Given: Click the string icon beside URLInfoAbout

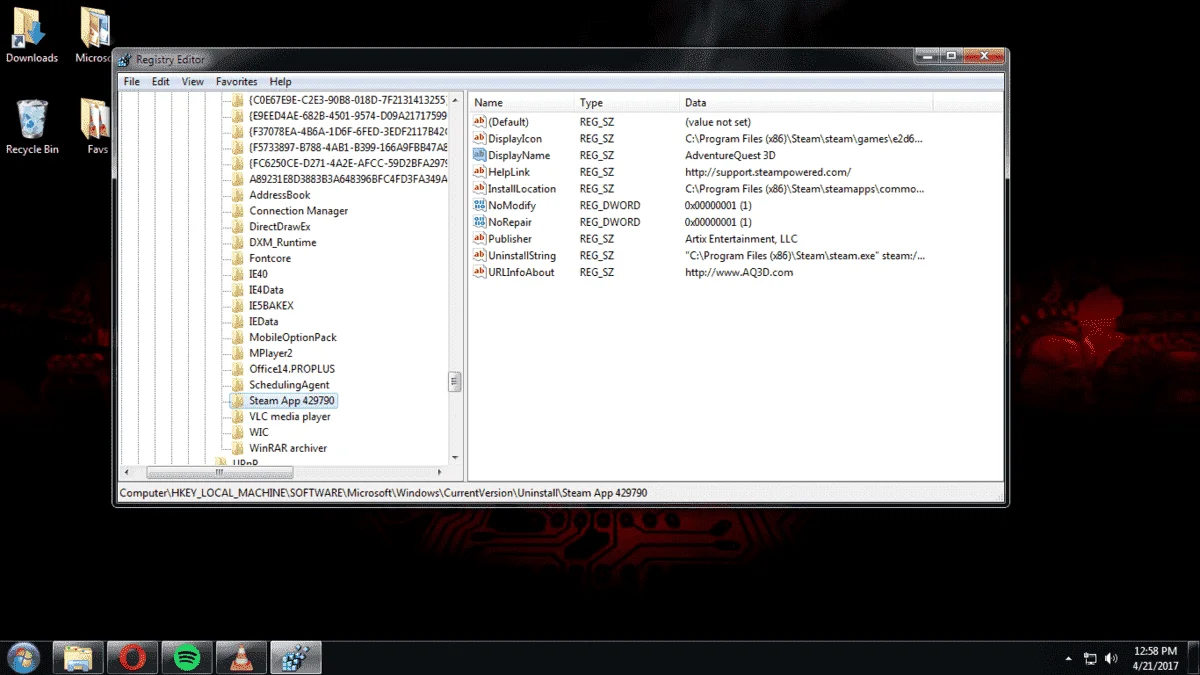Looking at the screenshot, I should click(x=479, y=272).
